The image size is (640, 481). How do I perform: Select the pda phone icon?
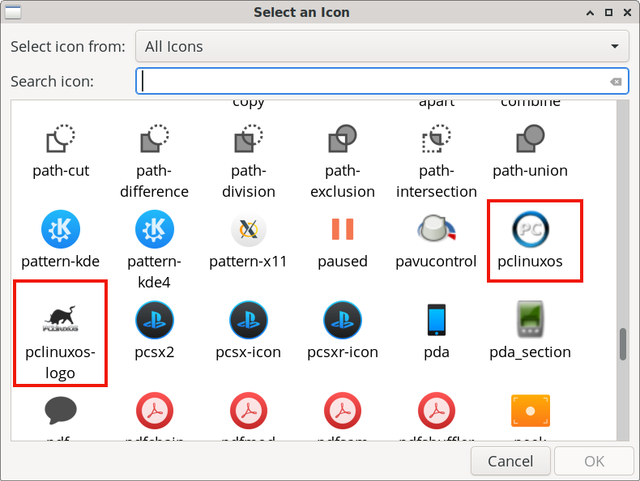436,320
